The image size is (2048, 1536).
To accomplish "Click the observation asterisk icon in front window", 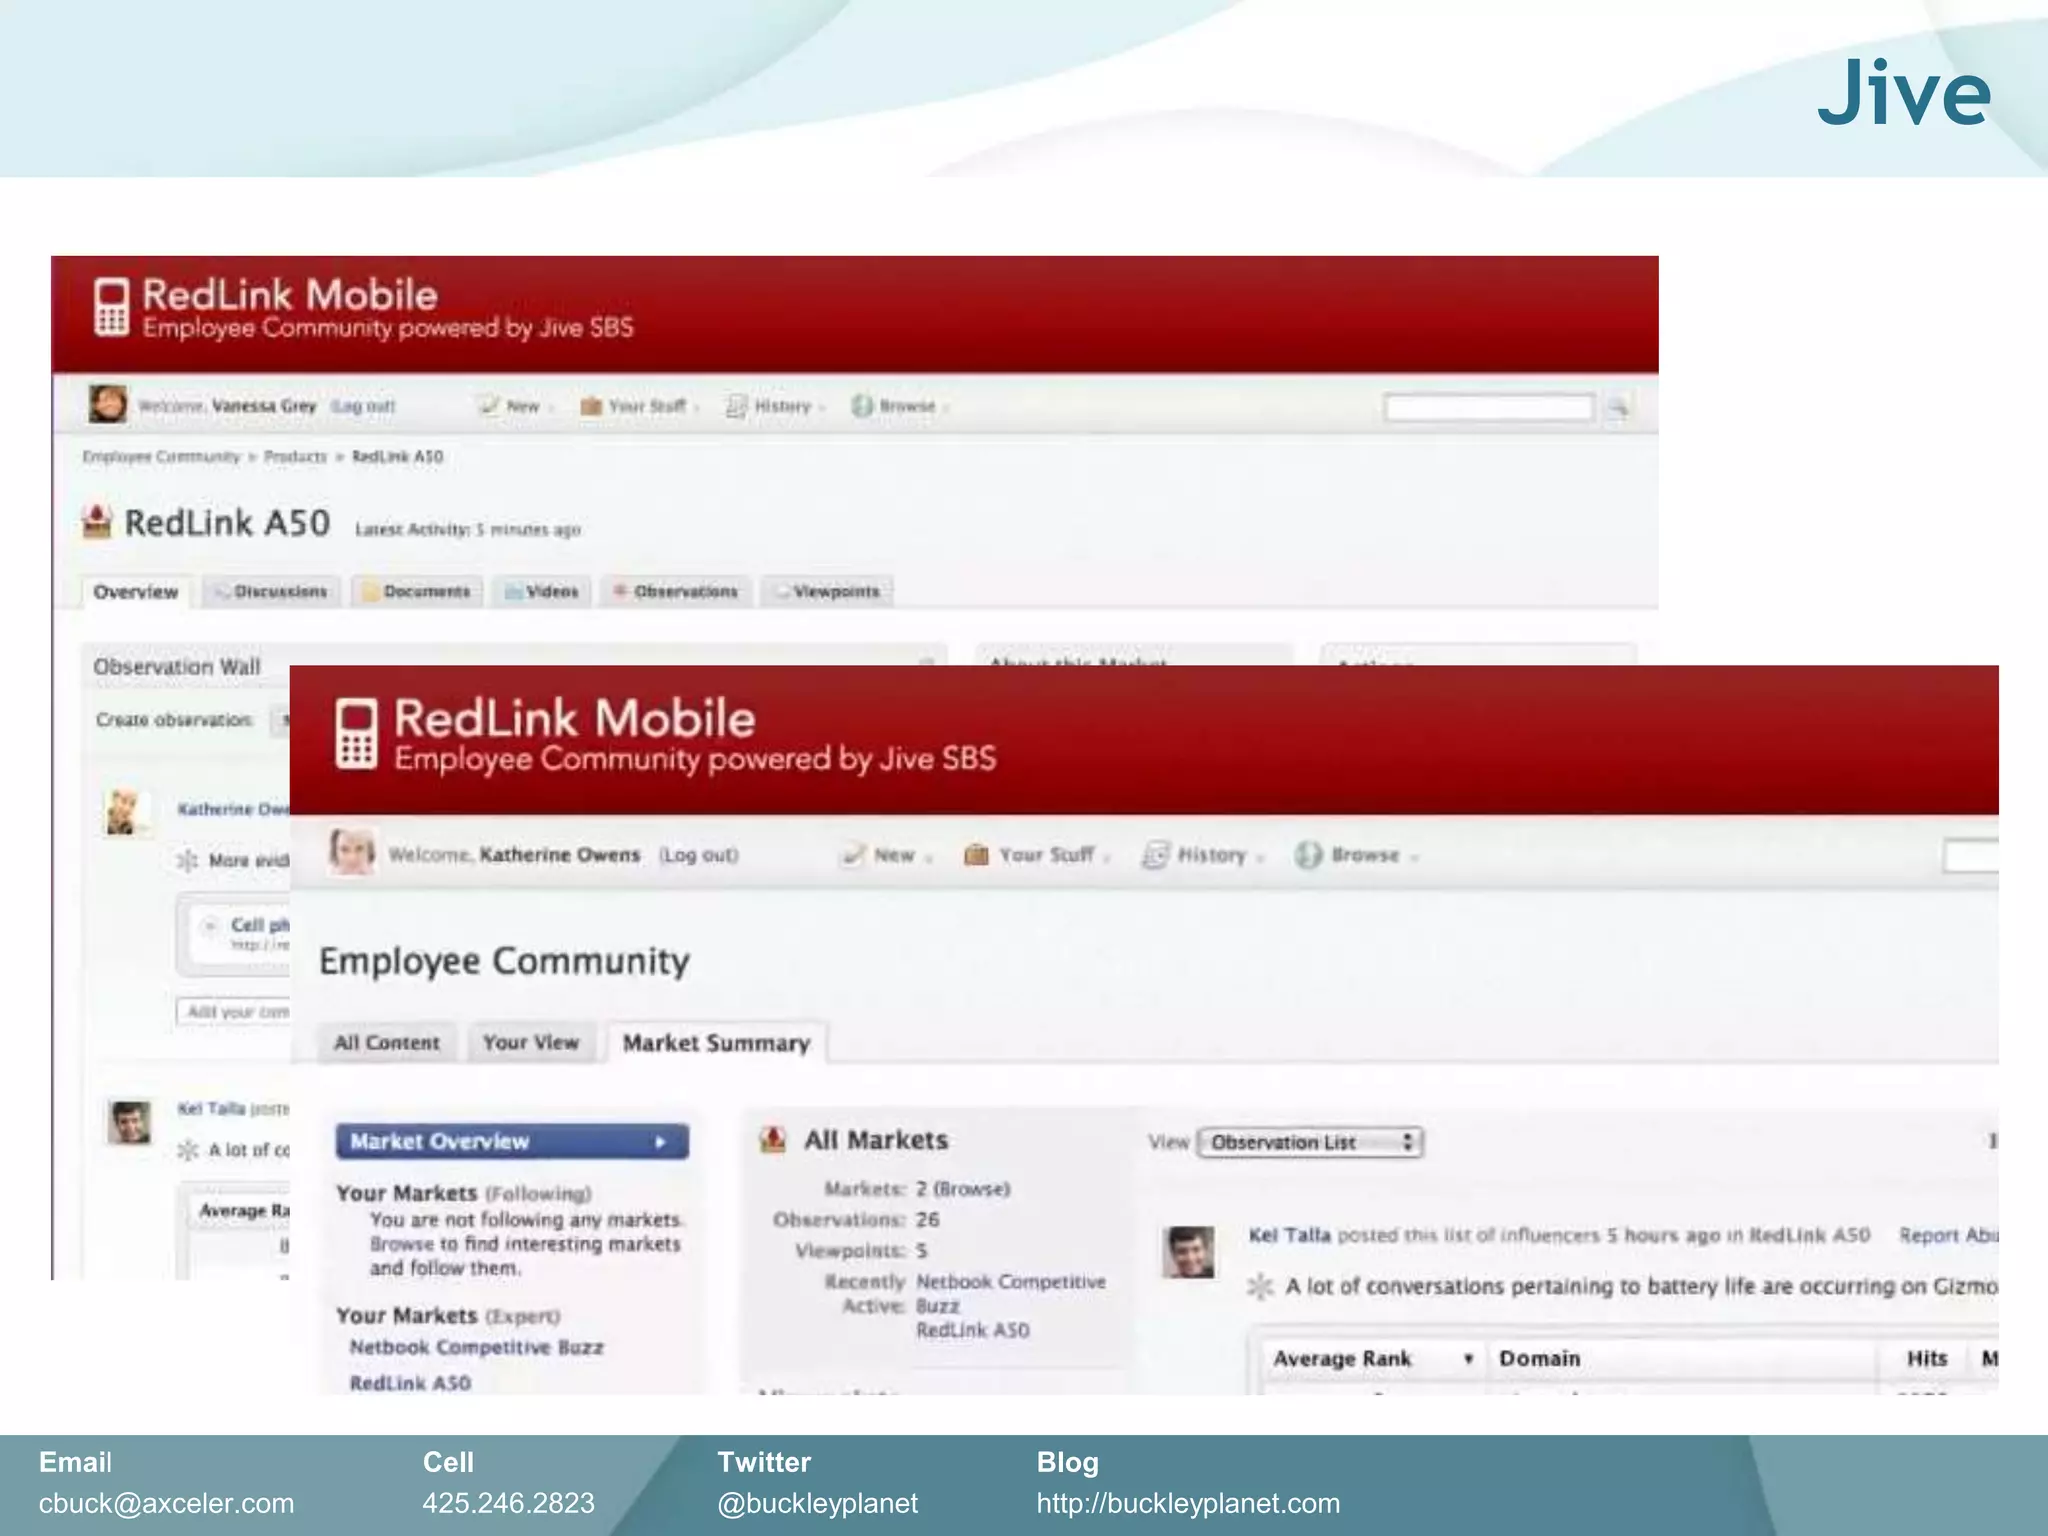I will (1260, 1286).
